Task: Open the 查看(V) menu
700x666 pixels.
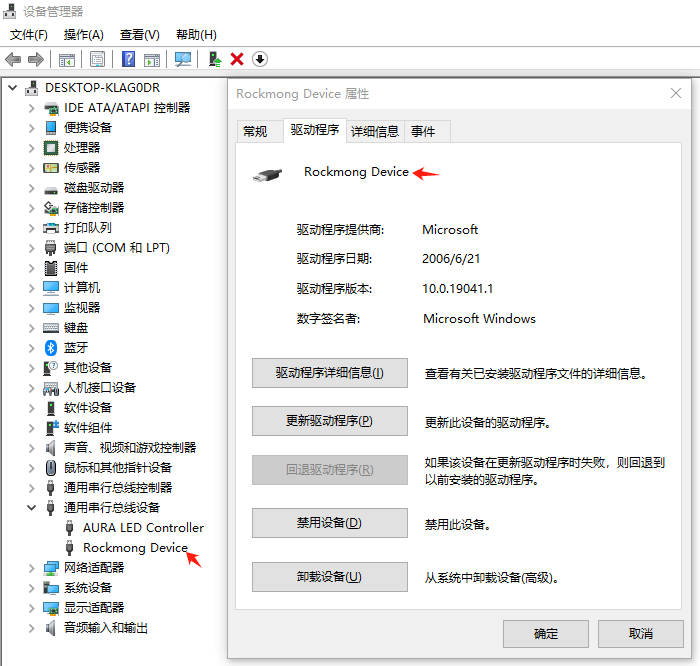Action: 140,35
